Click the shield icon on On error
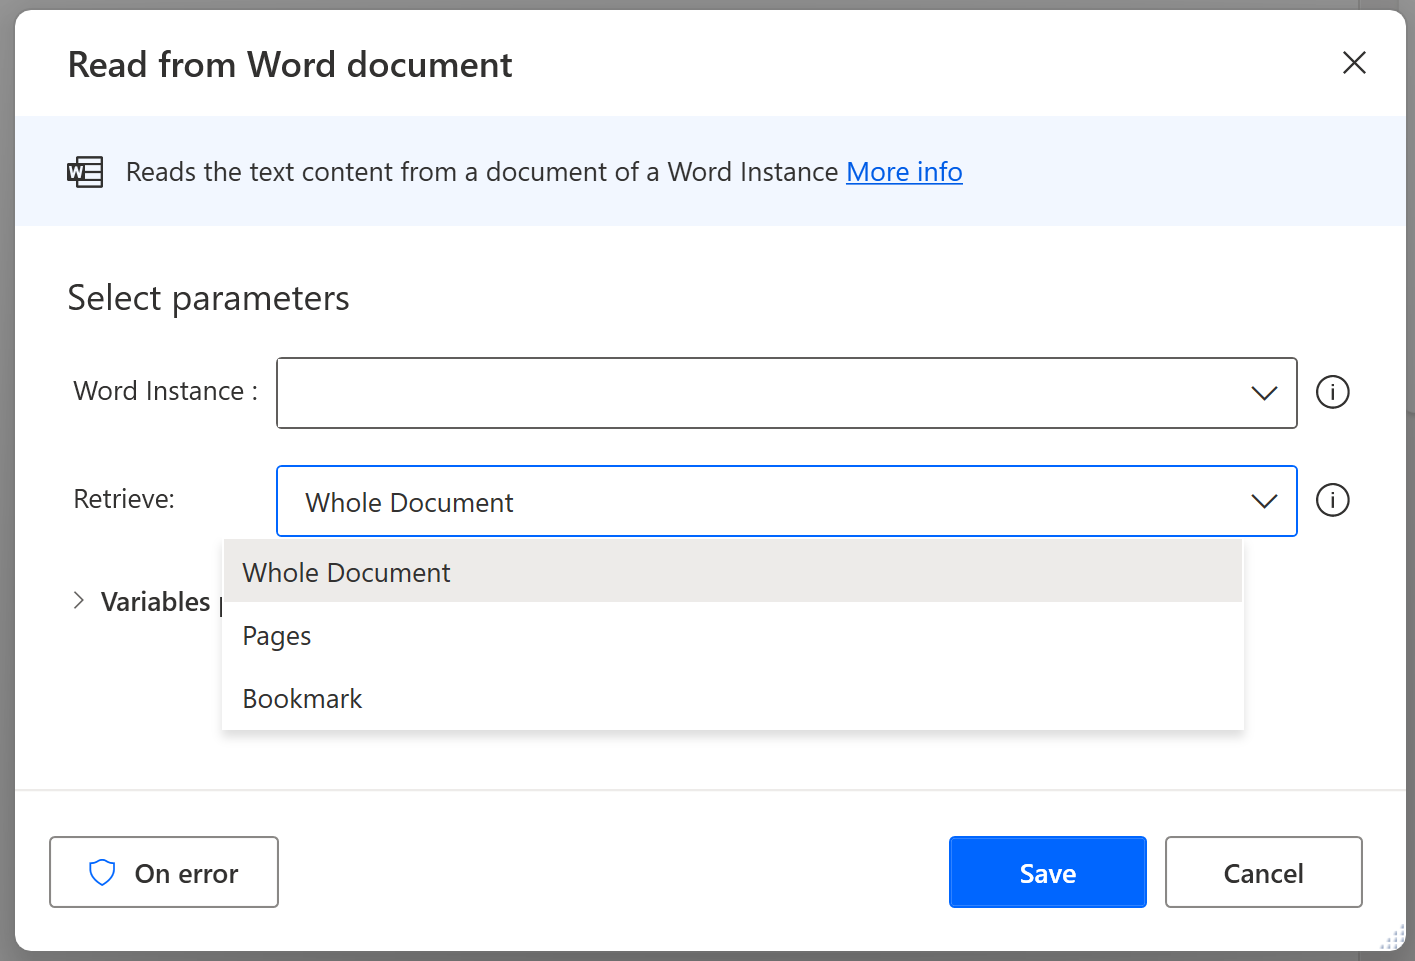Viewport: 1415px width, 961px height. 102,873
